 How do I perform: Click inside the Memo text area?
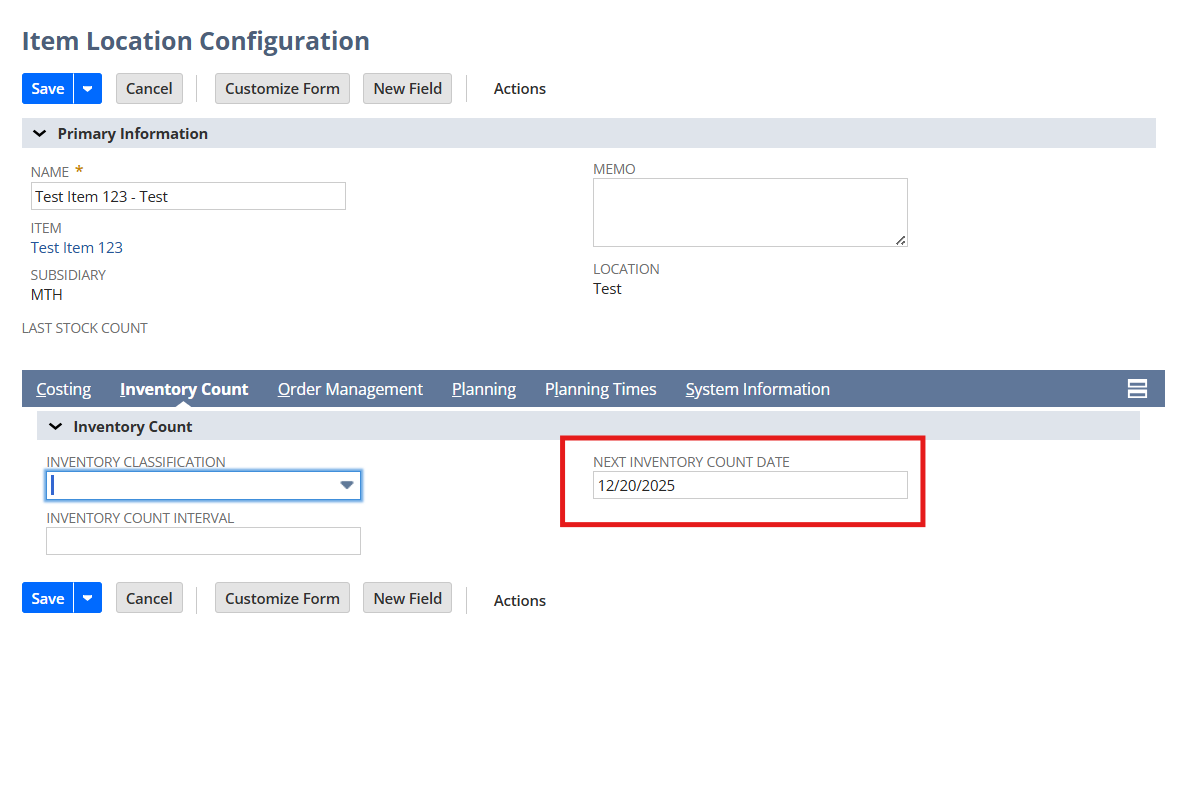749,212
